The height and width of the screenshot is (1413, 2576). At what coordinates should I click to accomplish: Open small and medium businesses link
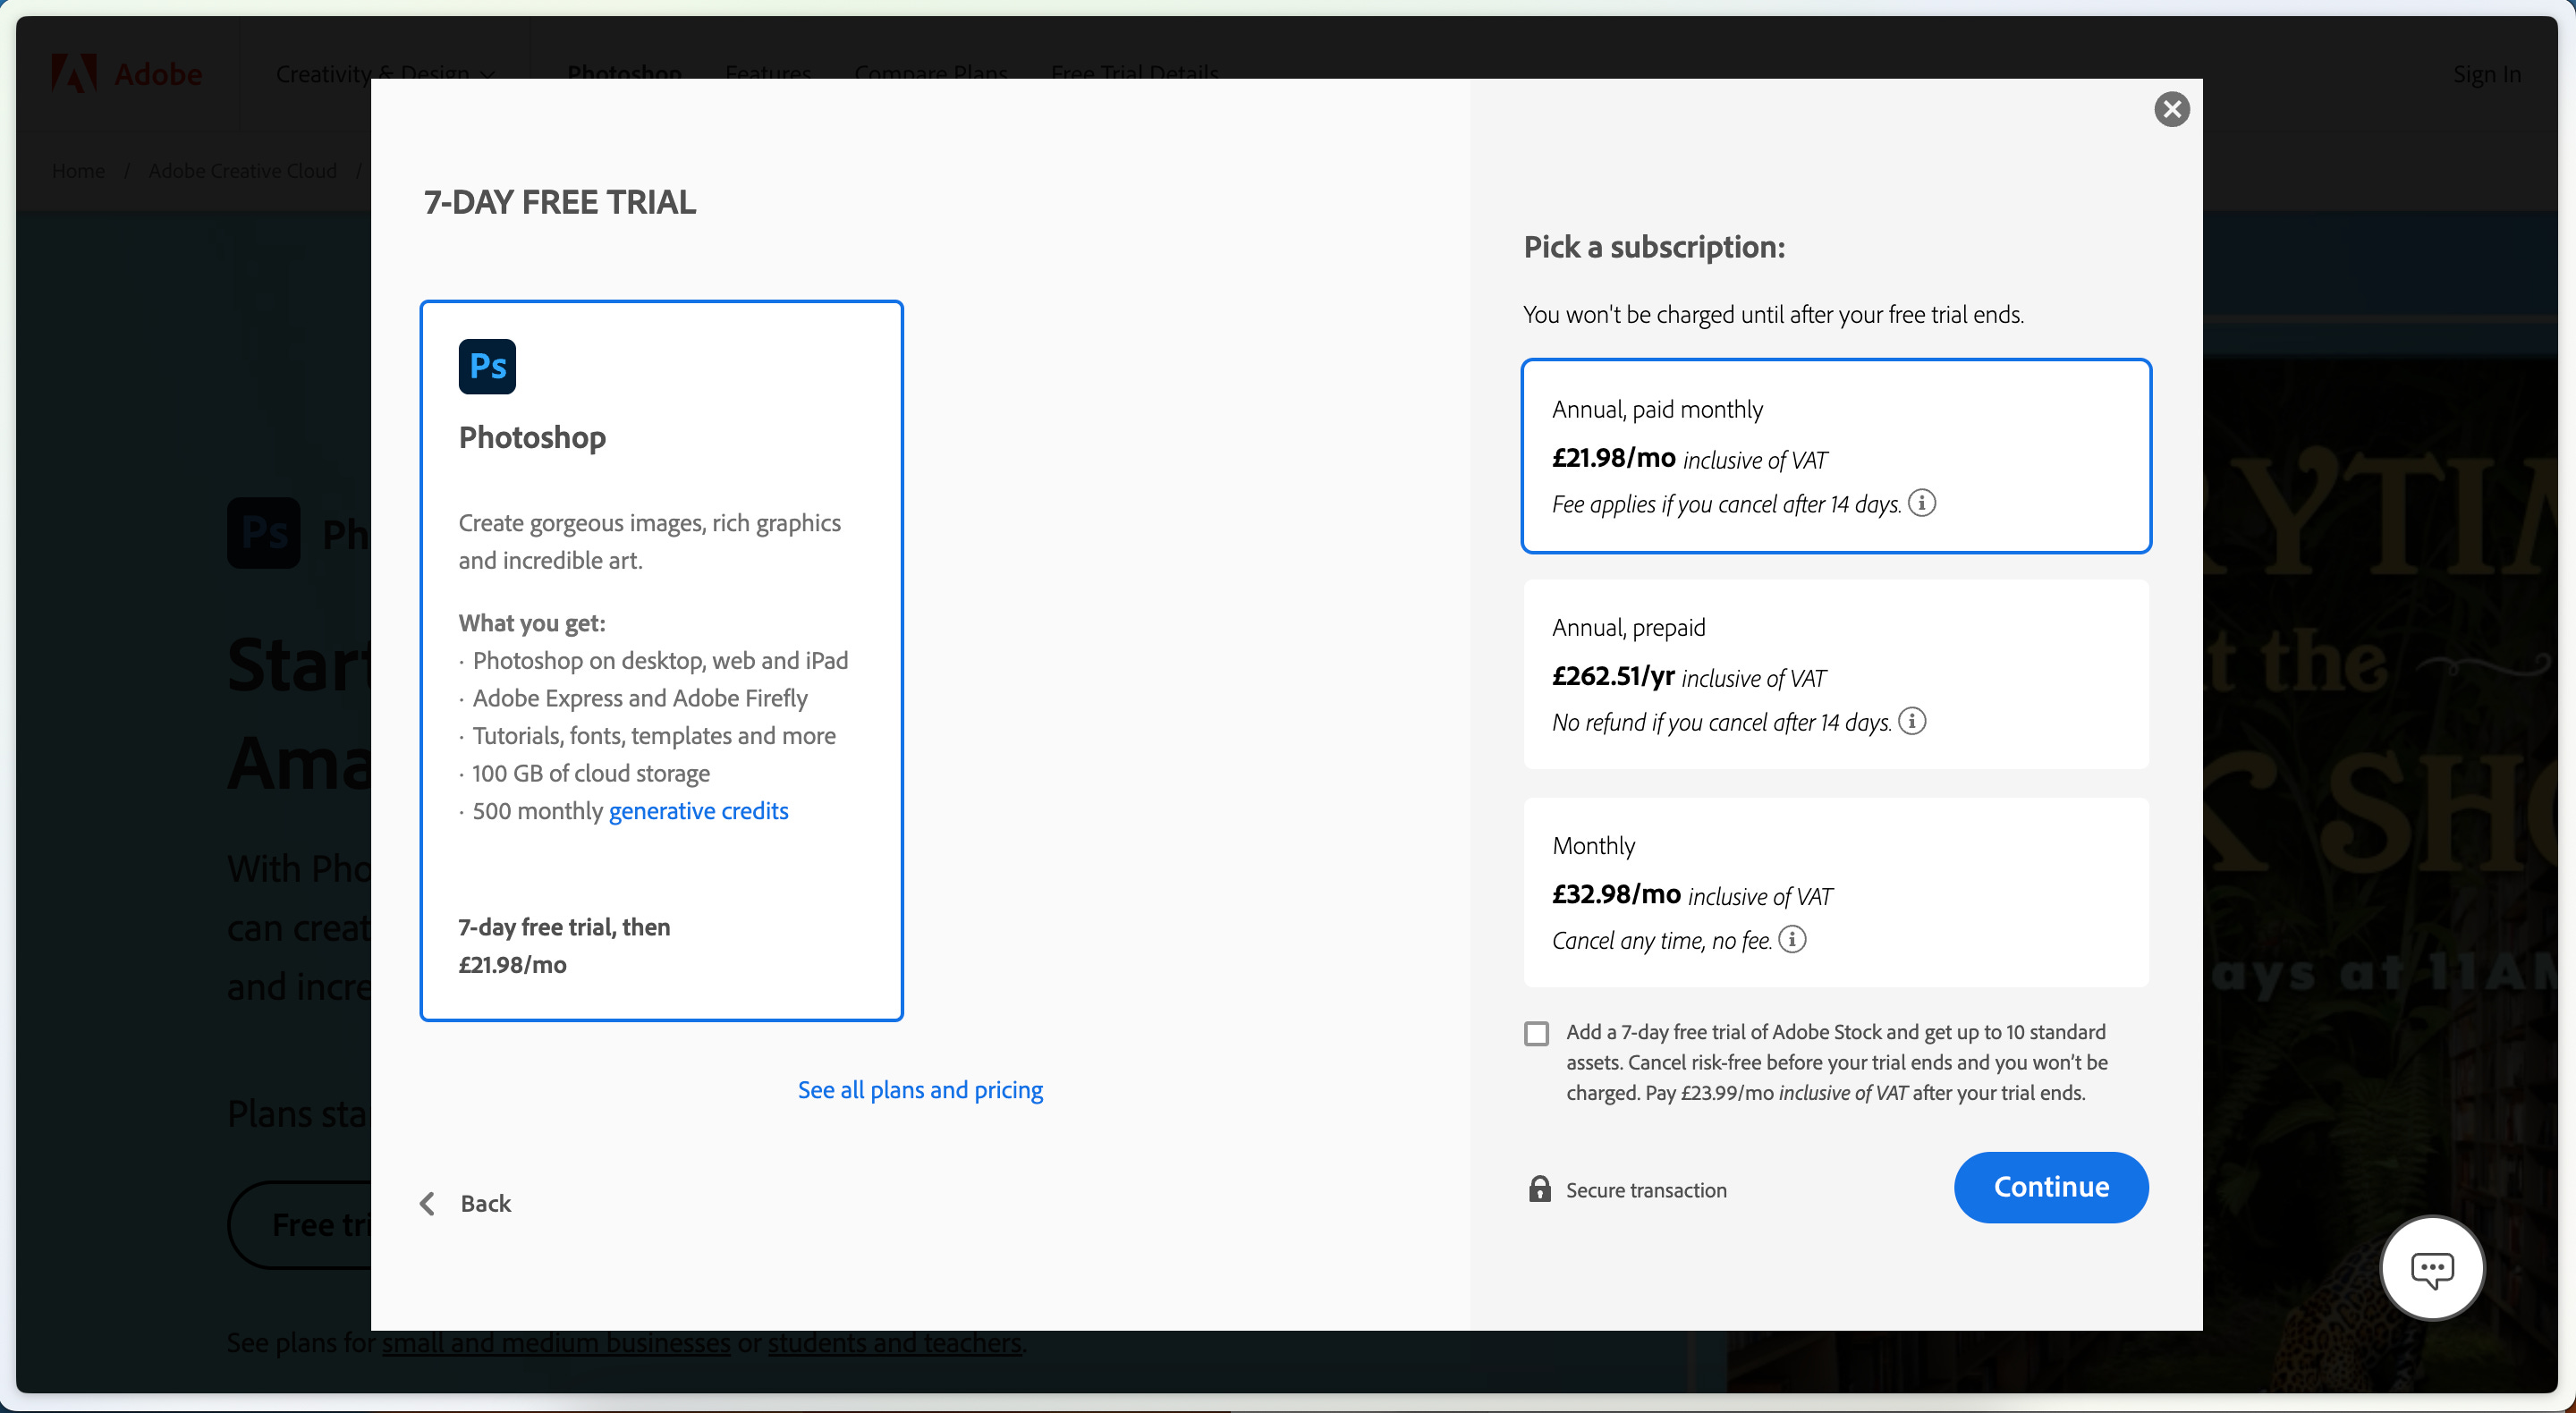pos(556,1342)
